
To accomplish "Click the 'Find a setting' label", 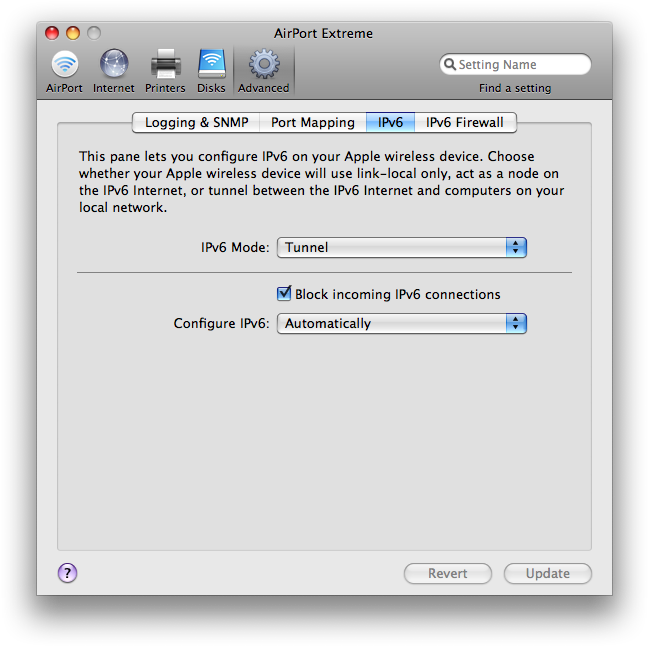I will (x=515, y=88).
